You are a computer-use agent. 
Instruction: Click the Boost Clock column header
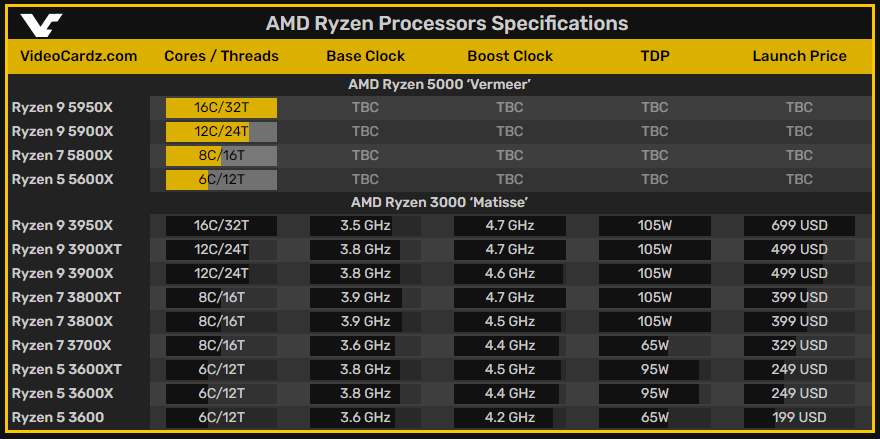tap(510, 56)
